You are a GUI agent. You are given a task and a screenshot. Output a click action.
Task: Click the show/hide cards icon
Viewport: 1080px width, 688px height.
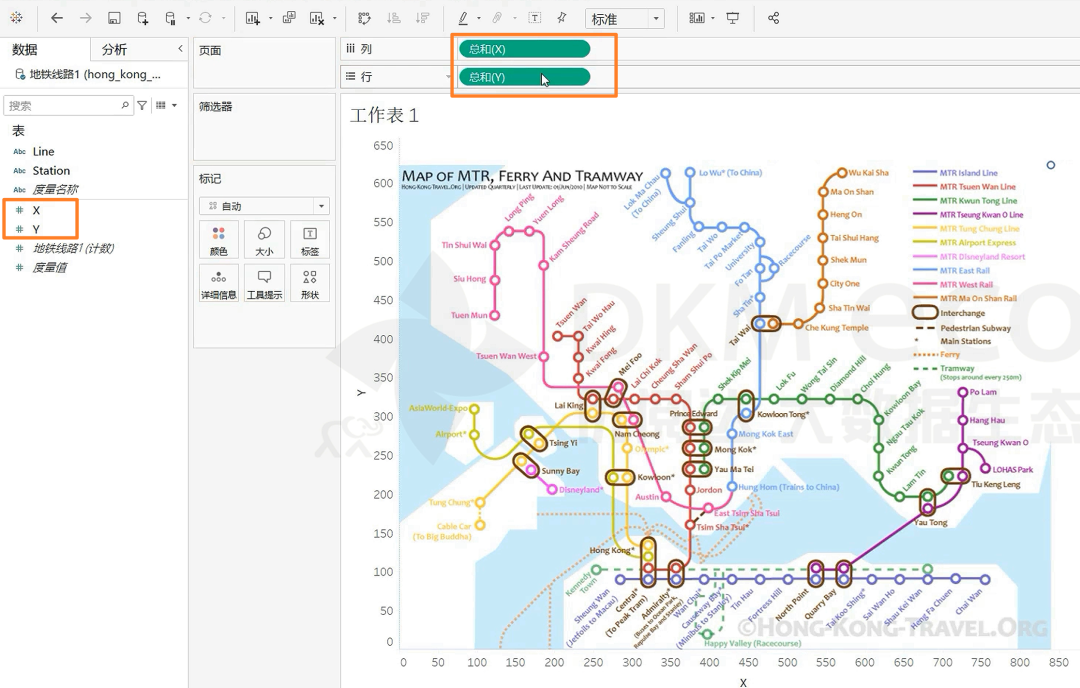[x=697, y=18]
